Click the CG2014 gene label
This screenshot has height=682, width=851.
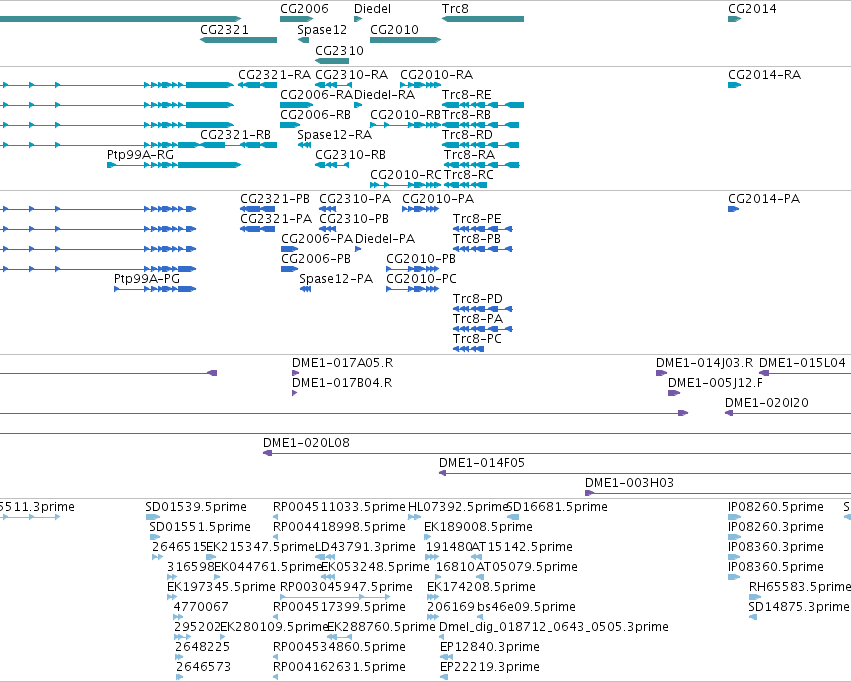(752, 9)
